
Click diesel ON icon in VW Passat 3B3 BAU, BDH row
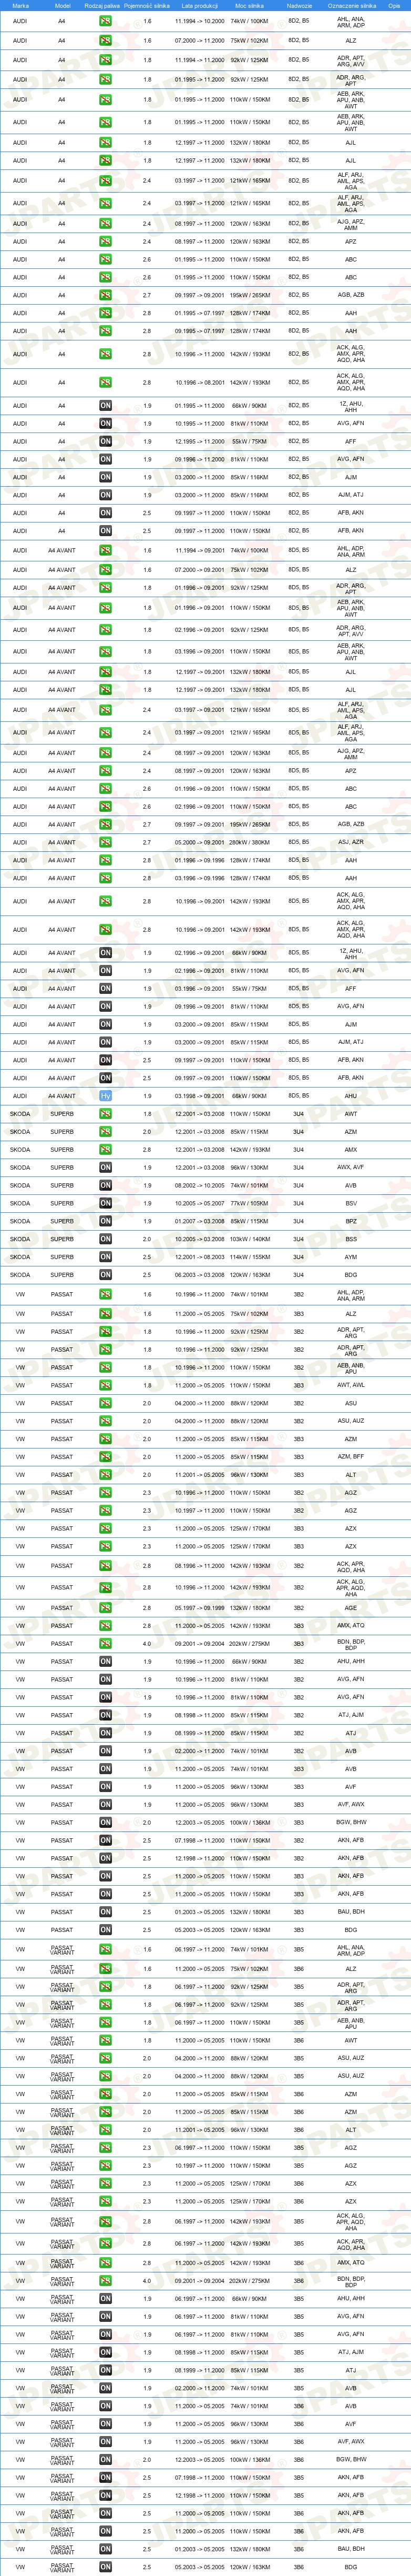point(105,1912)
